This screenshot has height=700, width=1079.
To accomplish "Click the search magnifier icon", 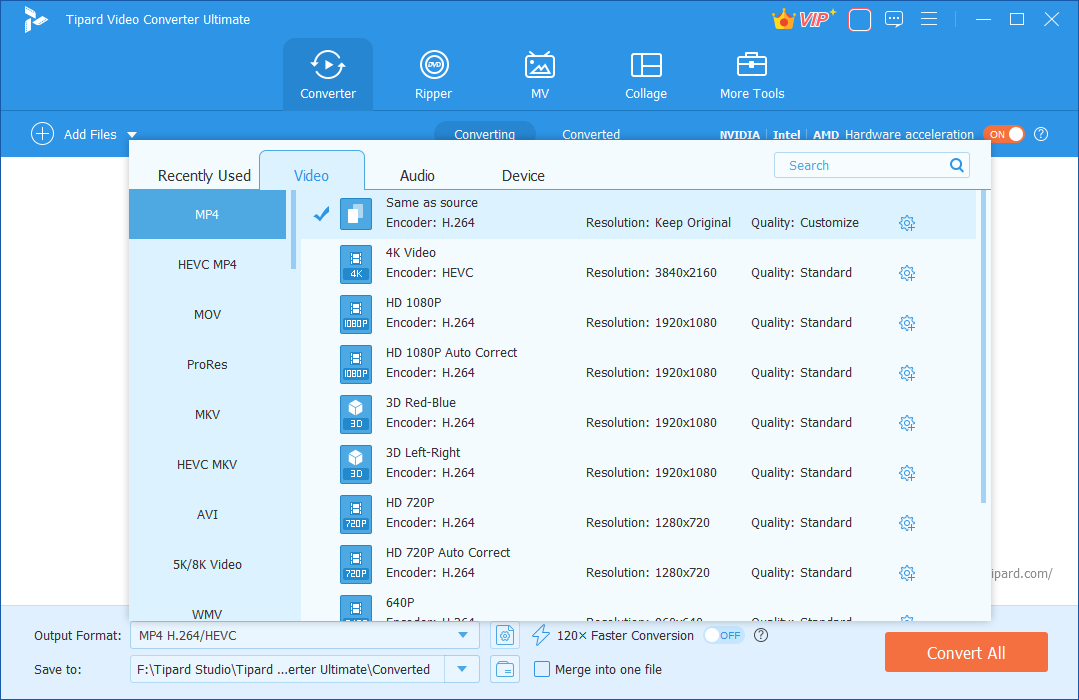I will coord(957,165).
